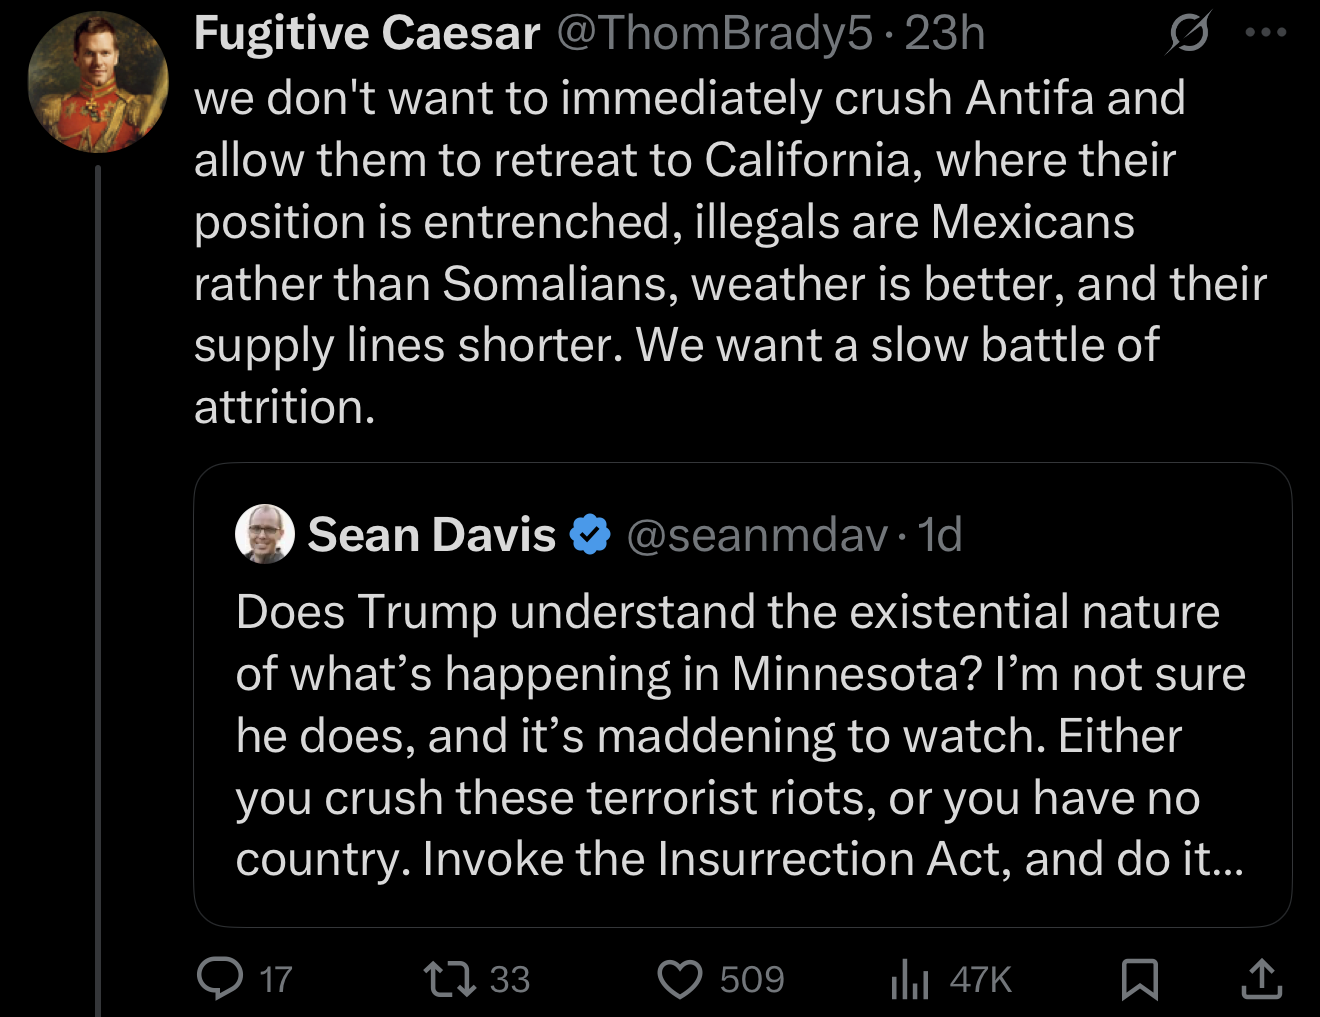Open the @seanmdav handle

pyautogui.click(x=757, y=535)
